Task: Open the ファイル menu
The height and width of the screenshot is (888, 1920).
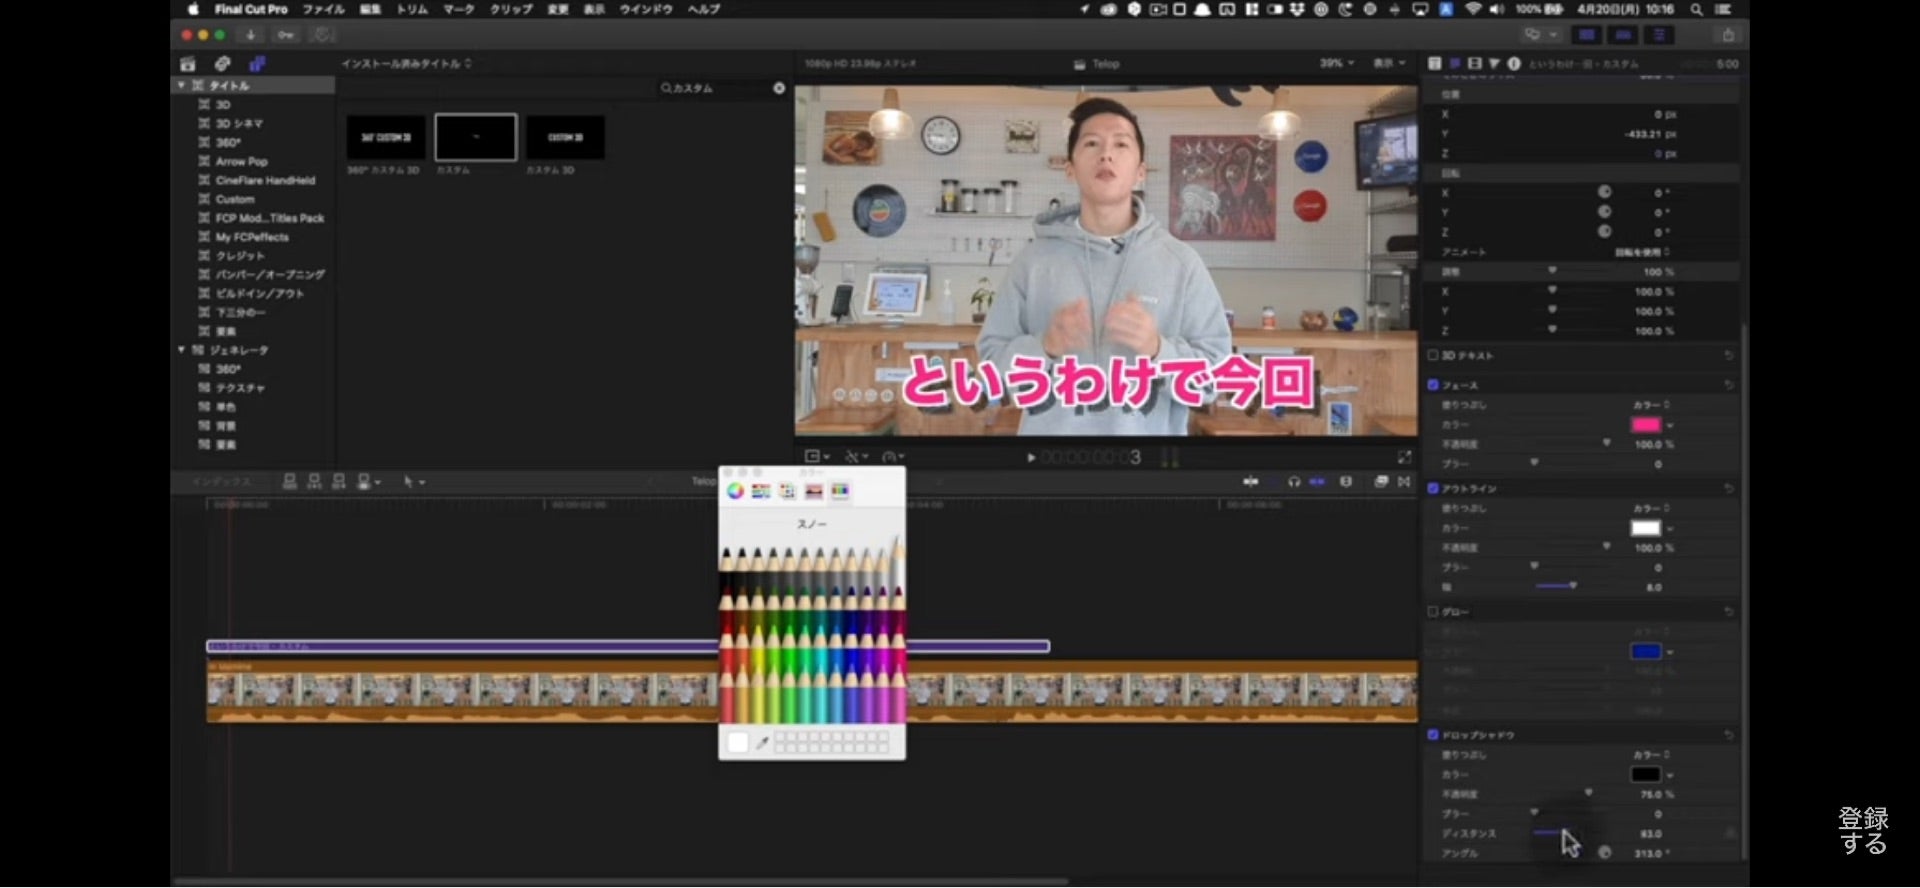Action: 323,9
